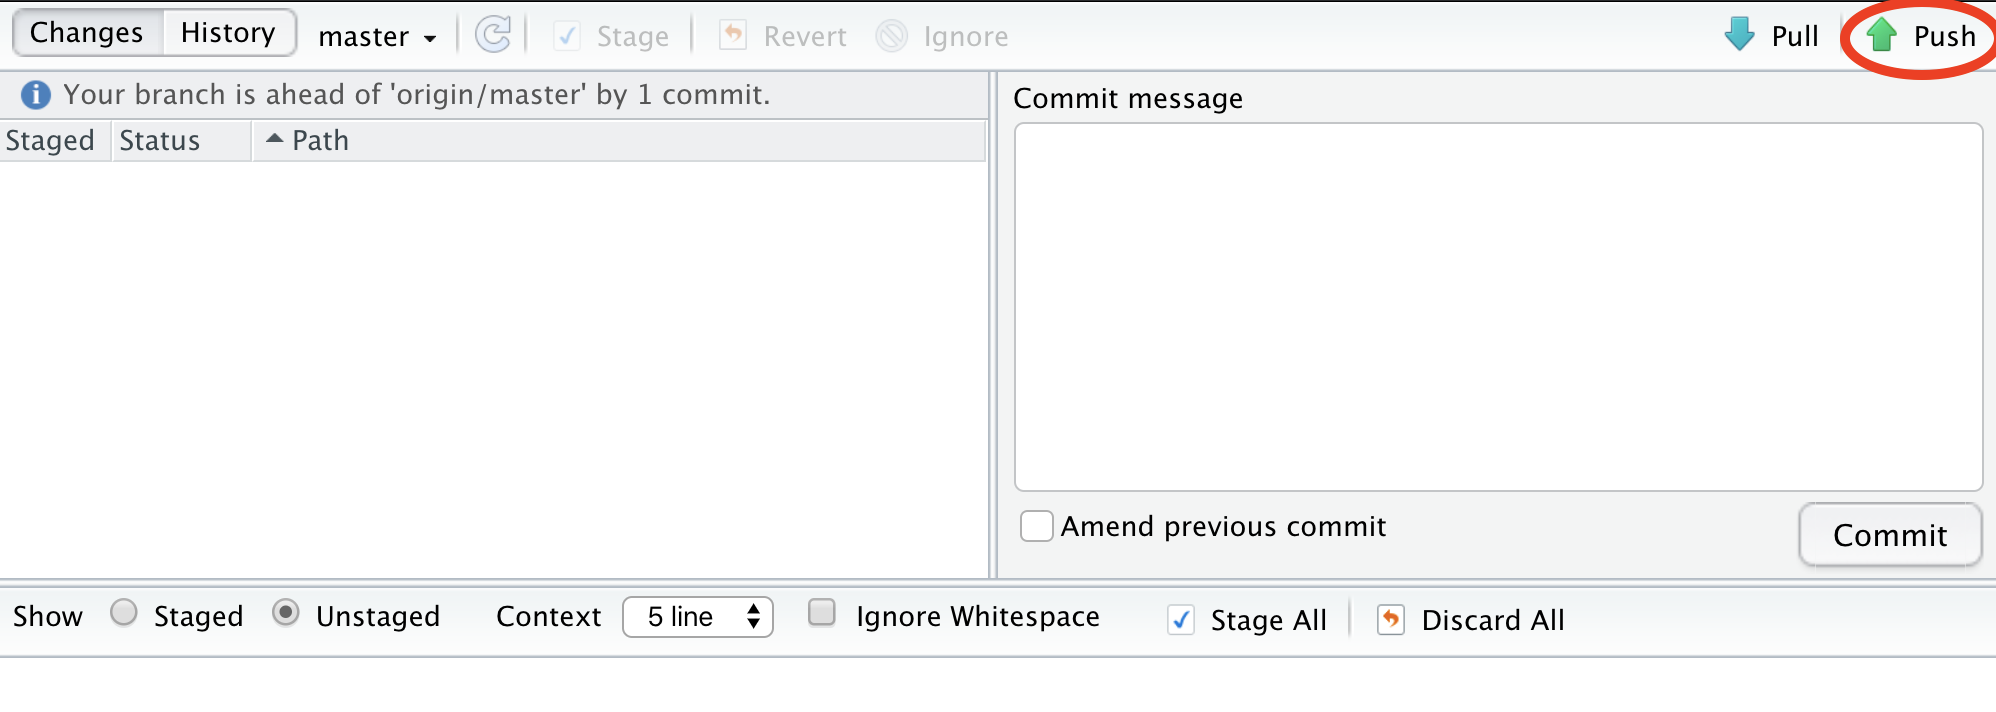Click the Revert icon in the toolbar
The width and height of the screenshot is (1996, 712).
point(733,36)
